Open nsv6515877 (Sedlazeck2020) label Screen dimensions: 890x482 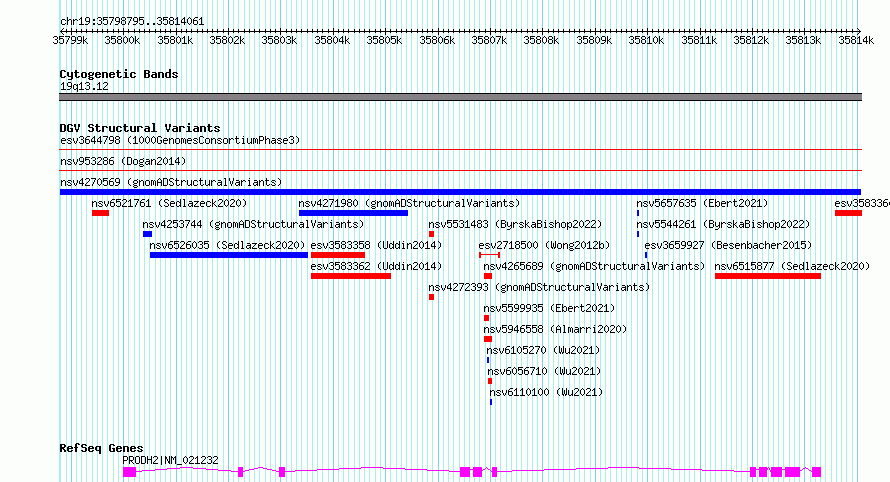coord(792,266)
